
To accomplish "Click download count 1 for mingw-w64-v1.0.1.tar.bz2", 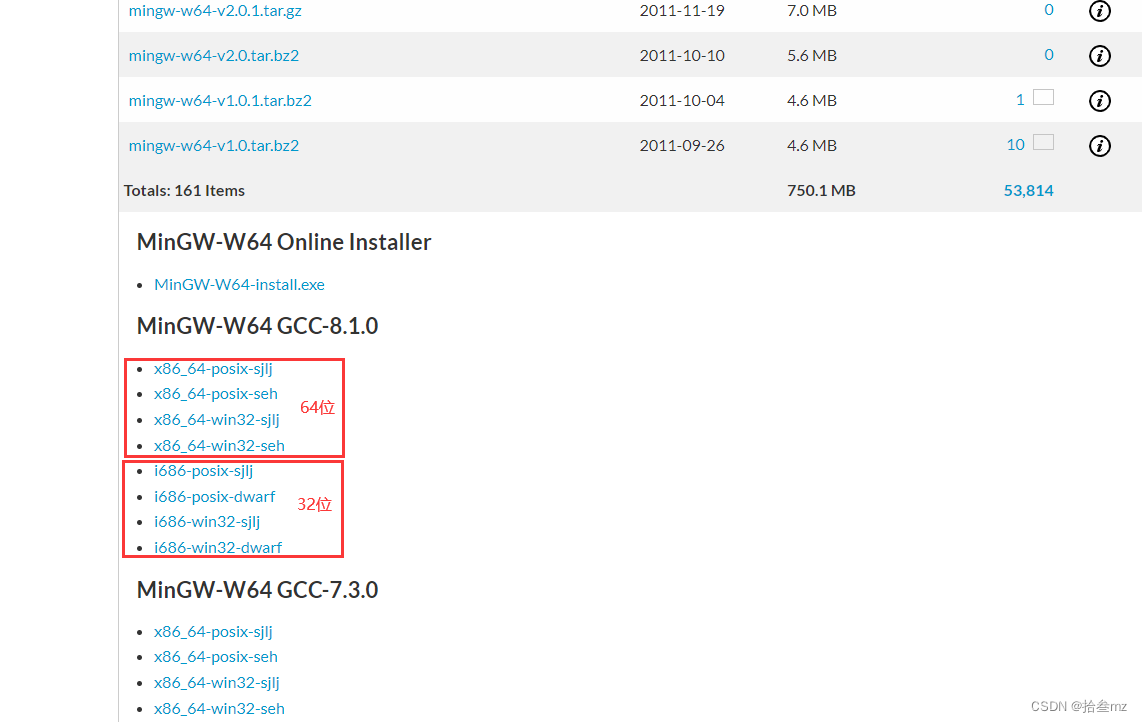I will click(1020, 100).
